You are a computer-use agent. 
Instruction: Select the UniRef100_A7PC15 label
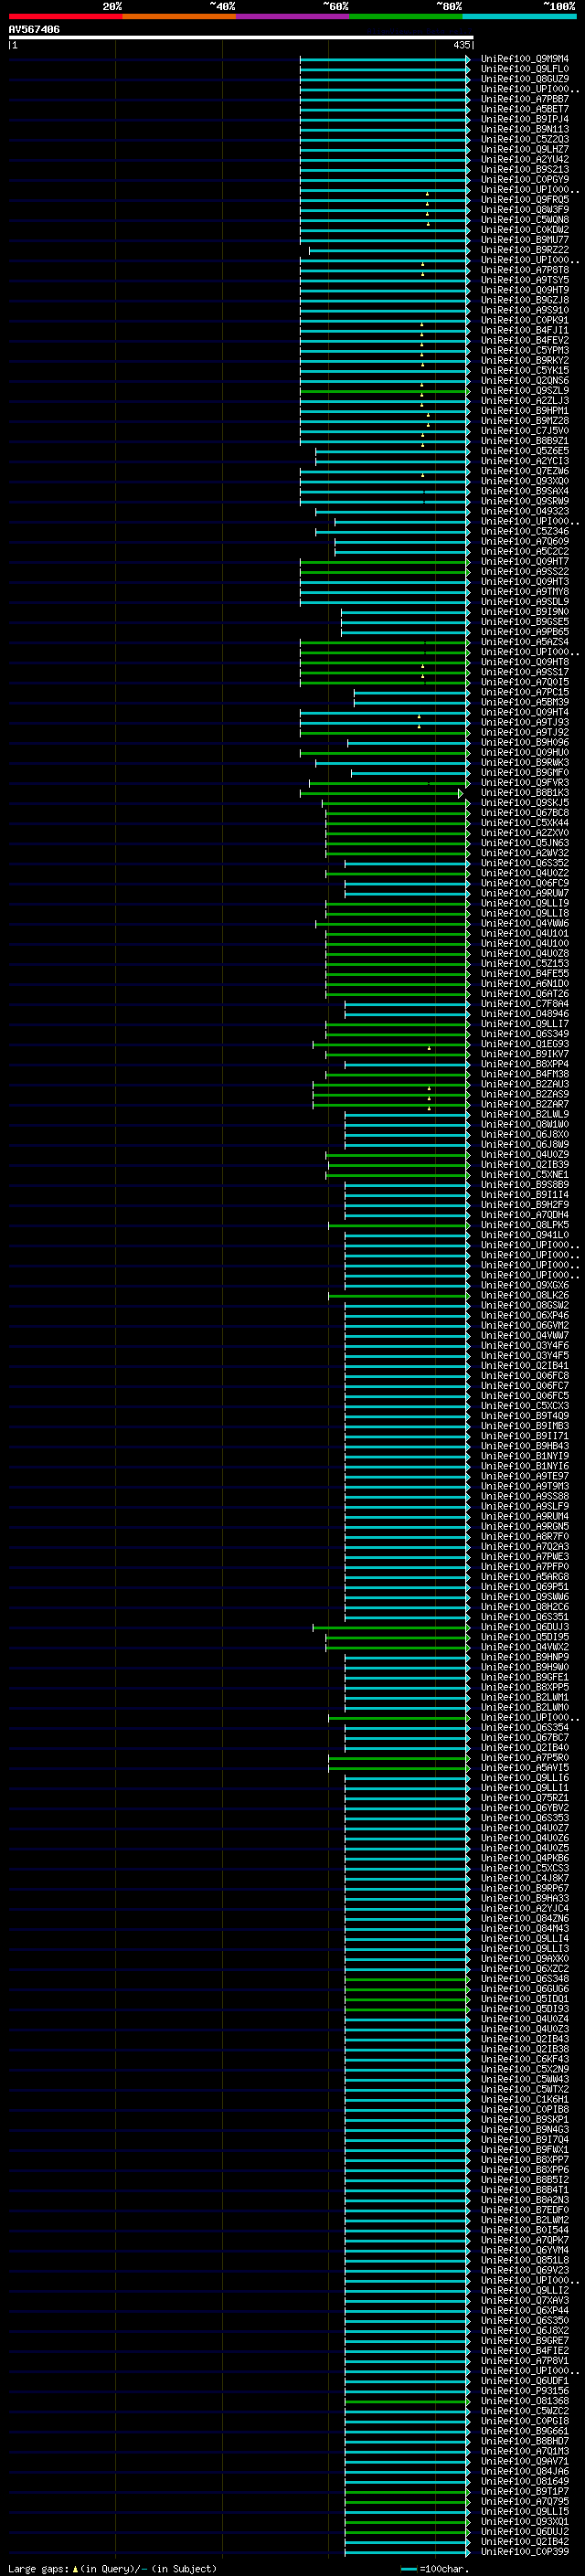pos(525,692)
